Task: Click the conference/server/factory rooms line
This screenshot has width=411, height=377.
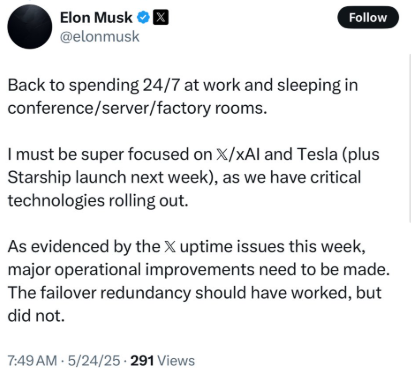Action: (137, 109)
